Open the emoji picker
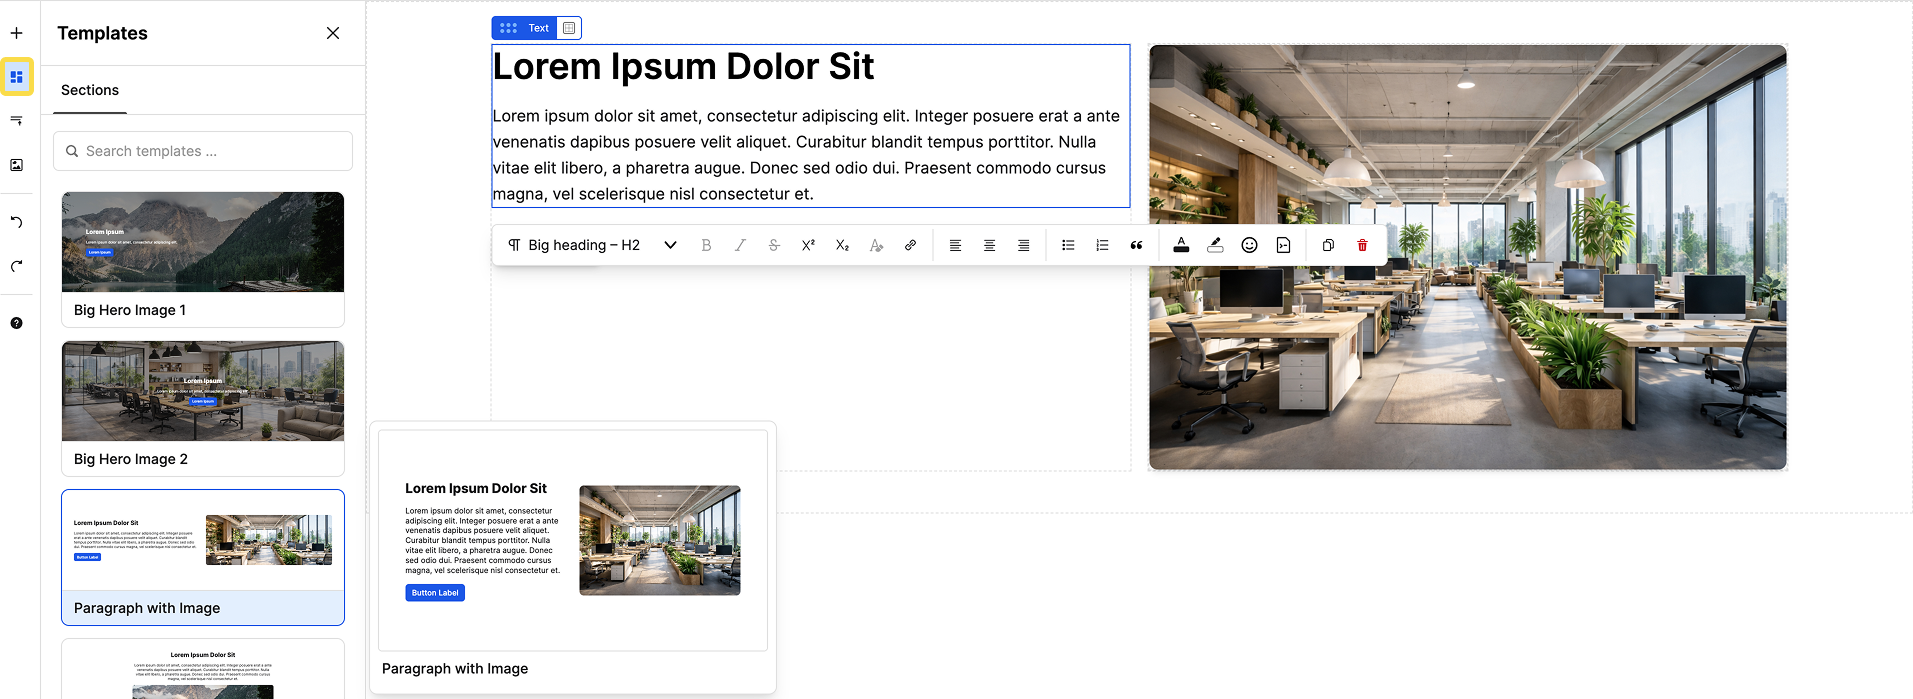1913x699 pixels. [x=1249, y=245]
